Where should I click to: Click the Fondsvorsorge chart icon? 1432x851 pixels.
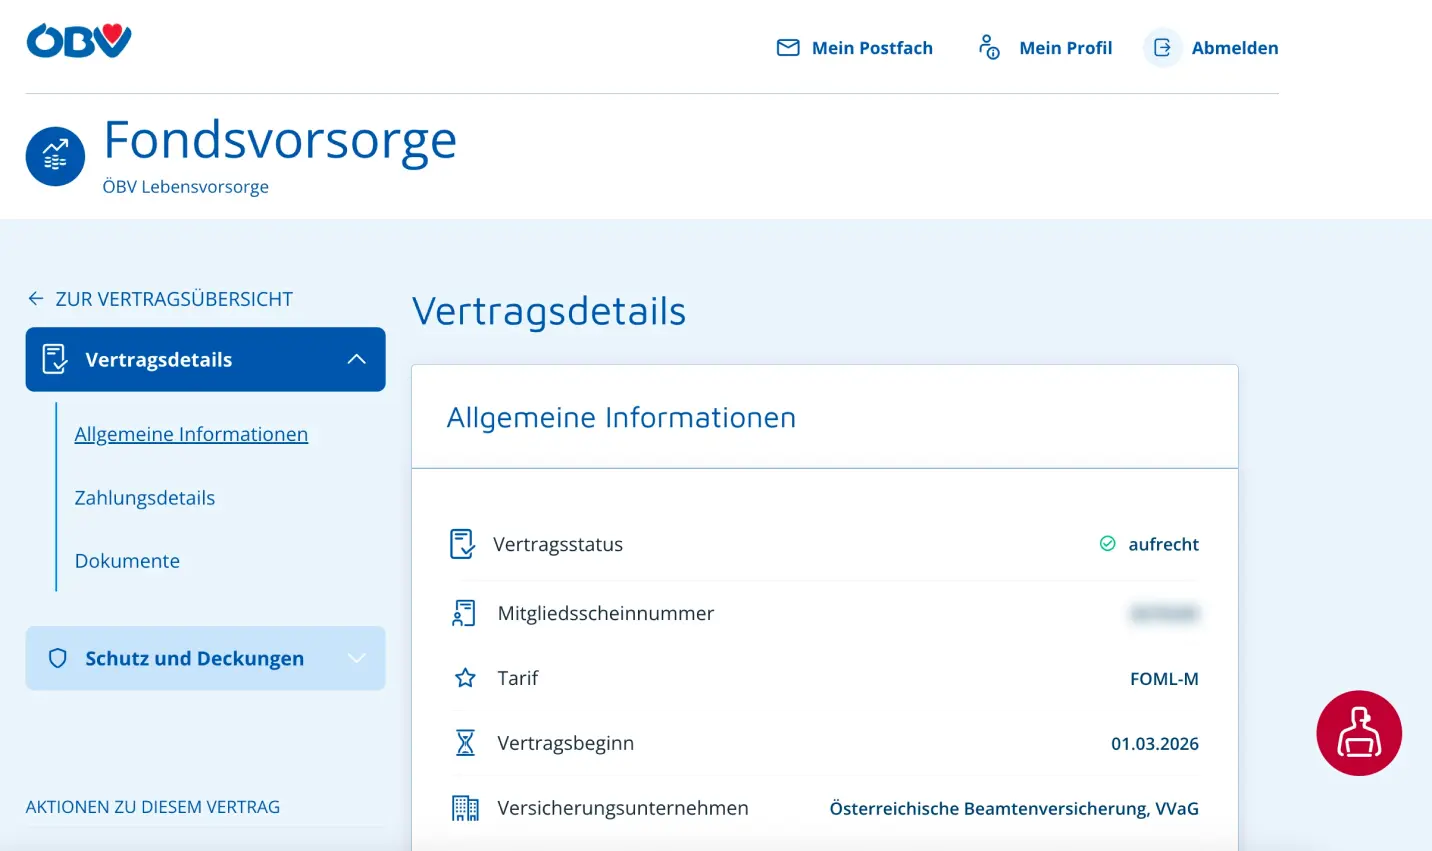(x=55, y=155)
